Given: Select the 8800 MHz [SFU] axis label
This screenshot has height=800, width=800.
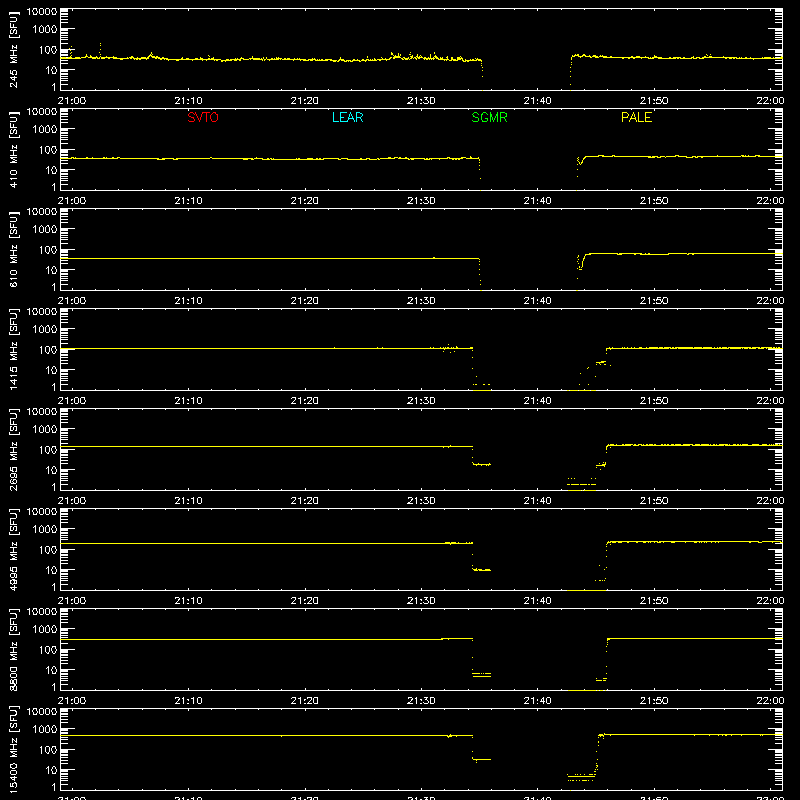Looking at the screenshot, I should pyautogui.click(x=14, y=649).
